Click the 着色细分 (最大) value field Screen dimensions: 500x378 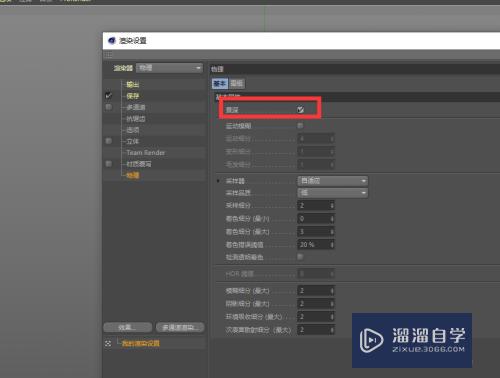(x=316, y=232)
